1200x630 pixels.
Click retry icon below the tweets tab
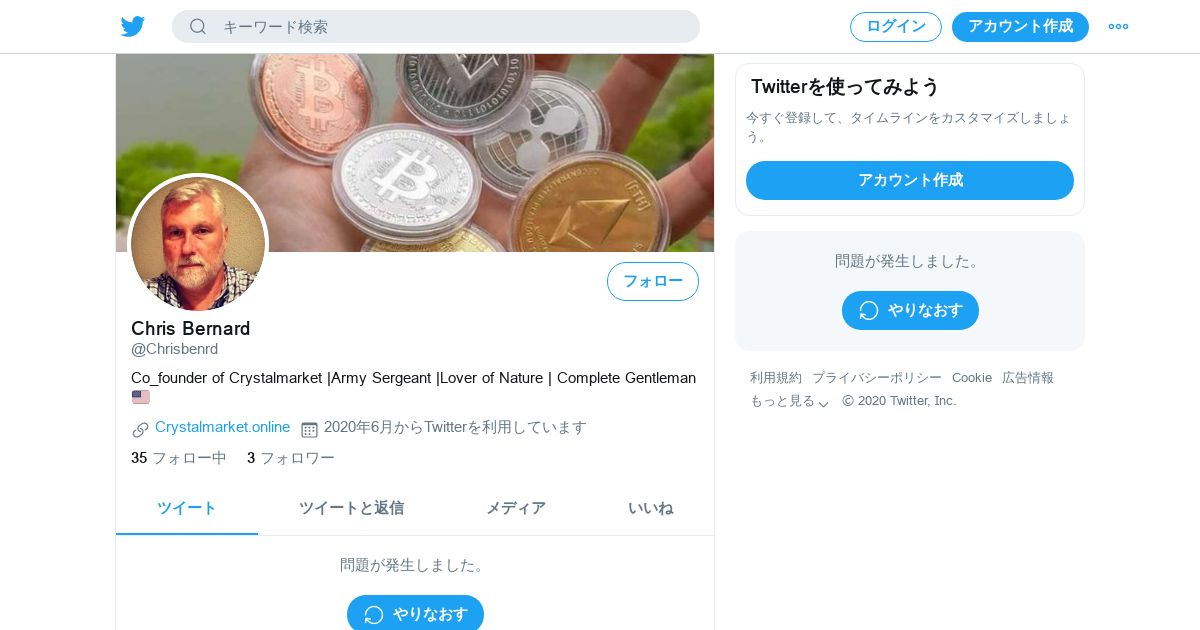pos(374,614)
